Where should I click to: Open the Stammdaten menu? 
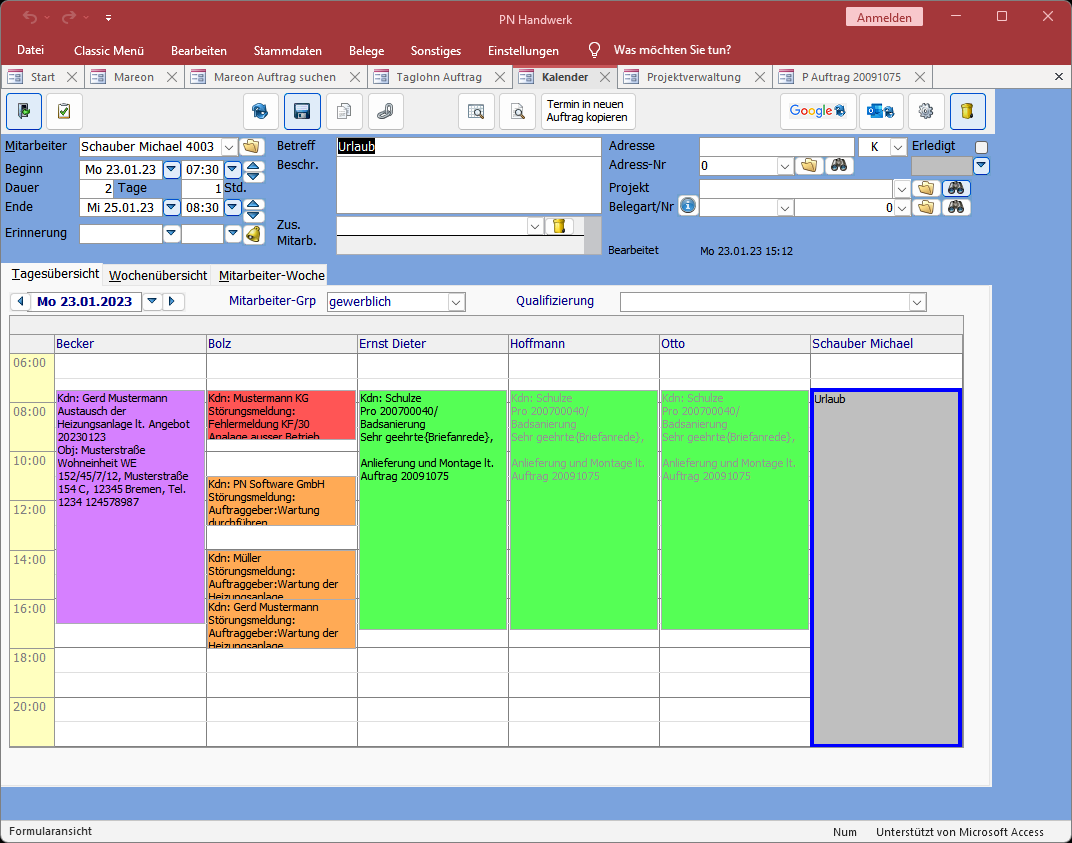pyautogui.click(x=287, y=50)
